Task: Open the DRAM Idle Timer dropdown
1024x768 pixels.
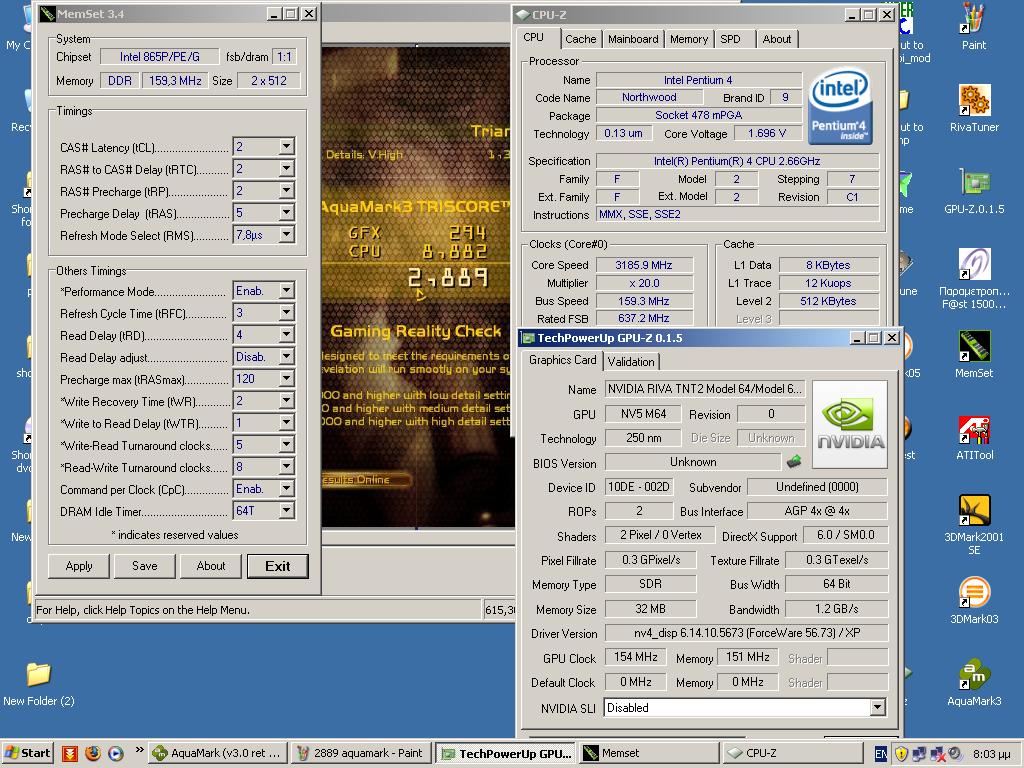Action: click(286, 511)
